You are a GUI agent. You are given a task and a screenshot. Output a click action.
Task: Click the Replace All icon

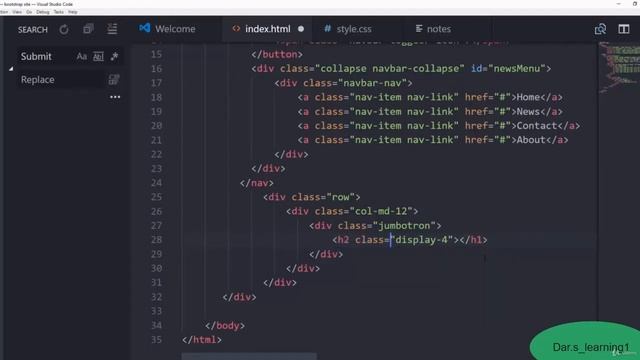point(114,79)
